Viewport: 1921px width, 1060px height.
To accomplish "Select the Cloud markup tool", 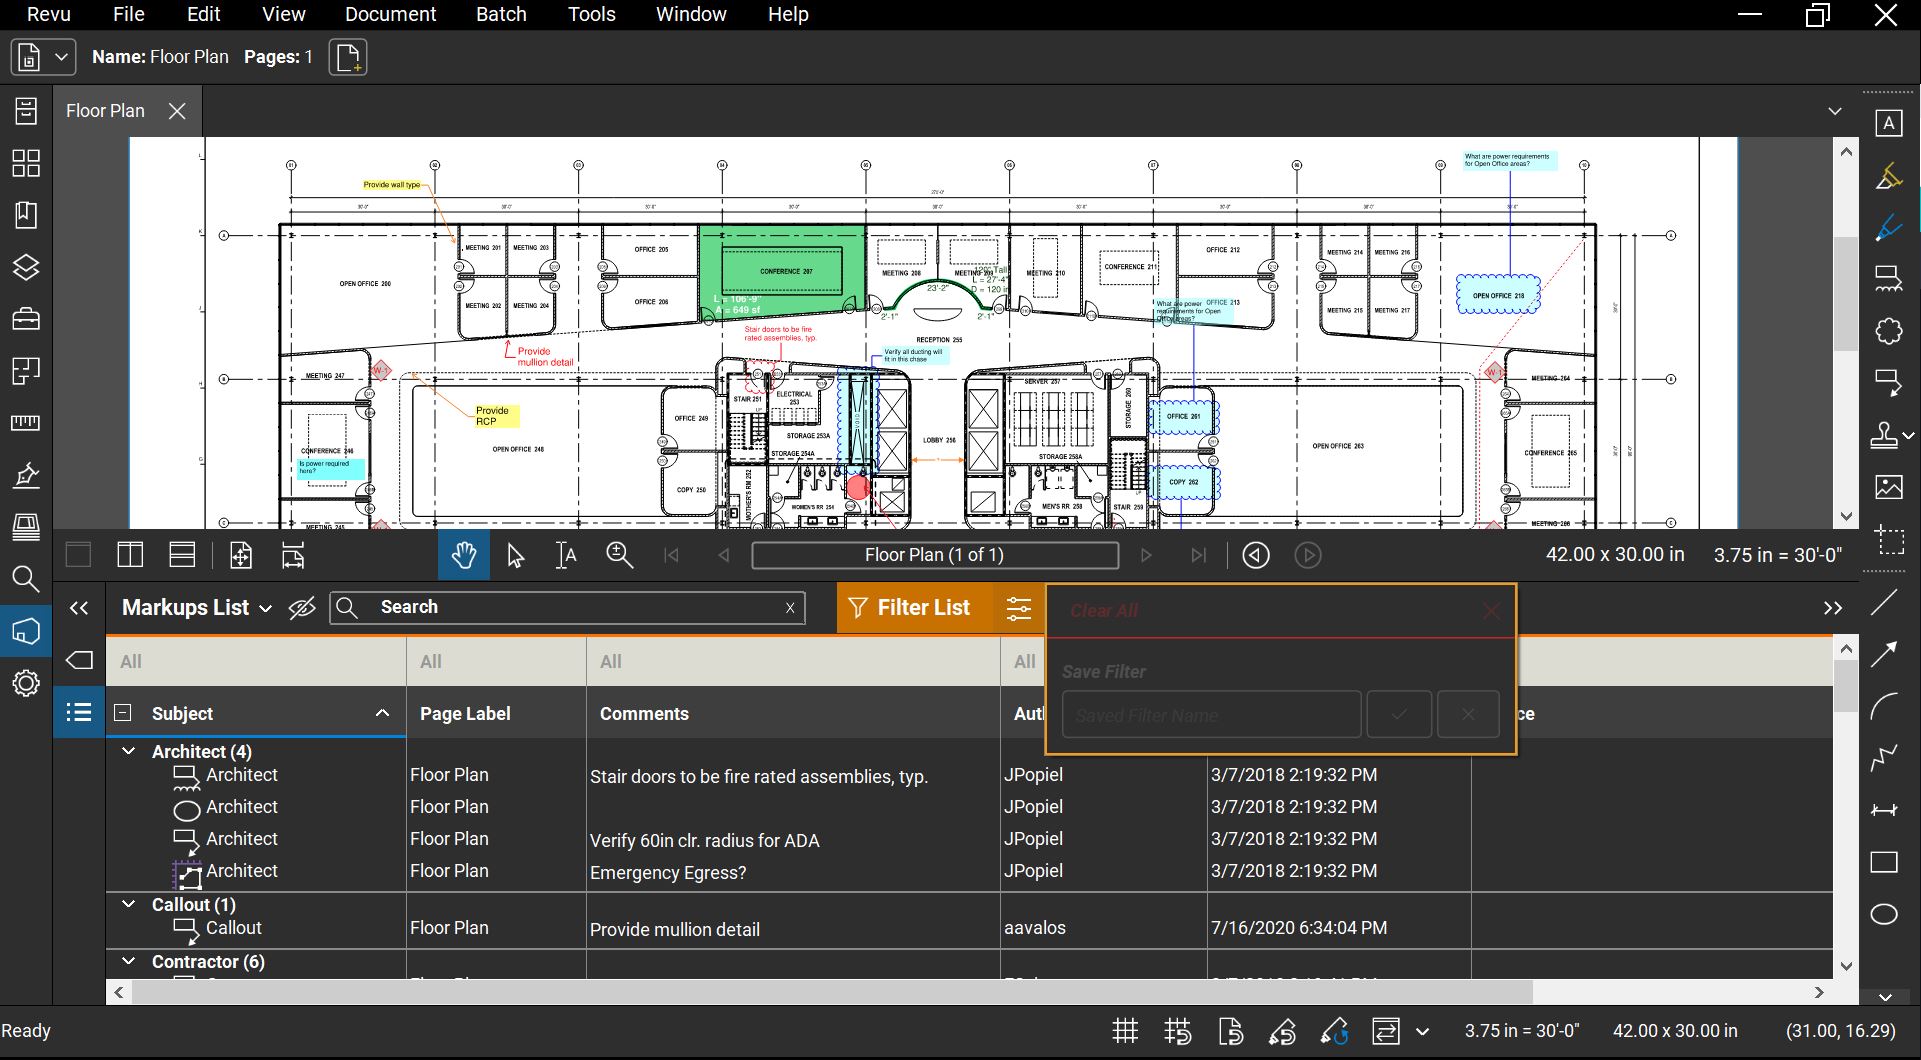I will tap(1889, 331).
